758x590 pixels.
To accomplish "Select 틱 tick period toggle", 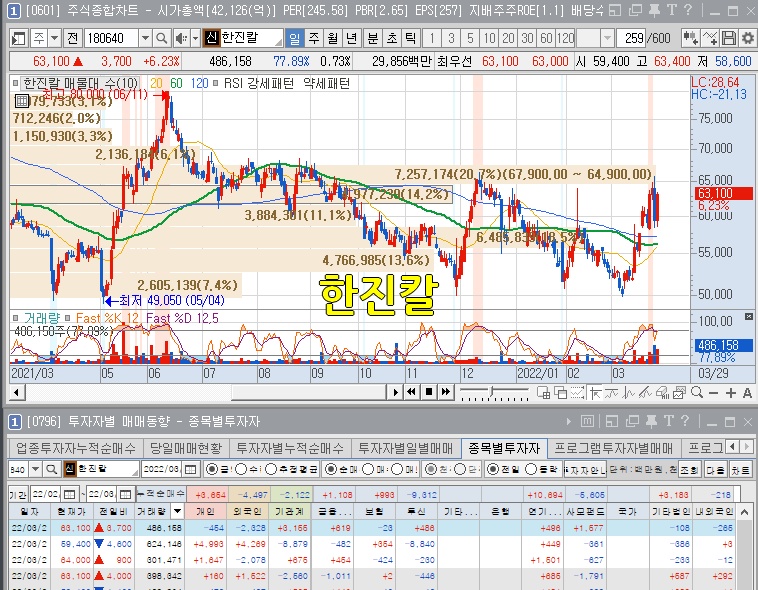I will click(410, 38).
